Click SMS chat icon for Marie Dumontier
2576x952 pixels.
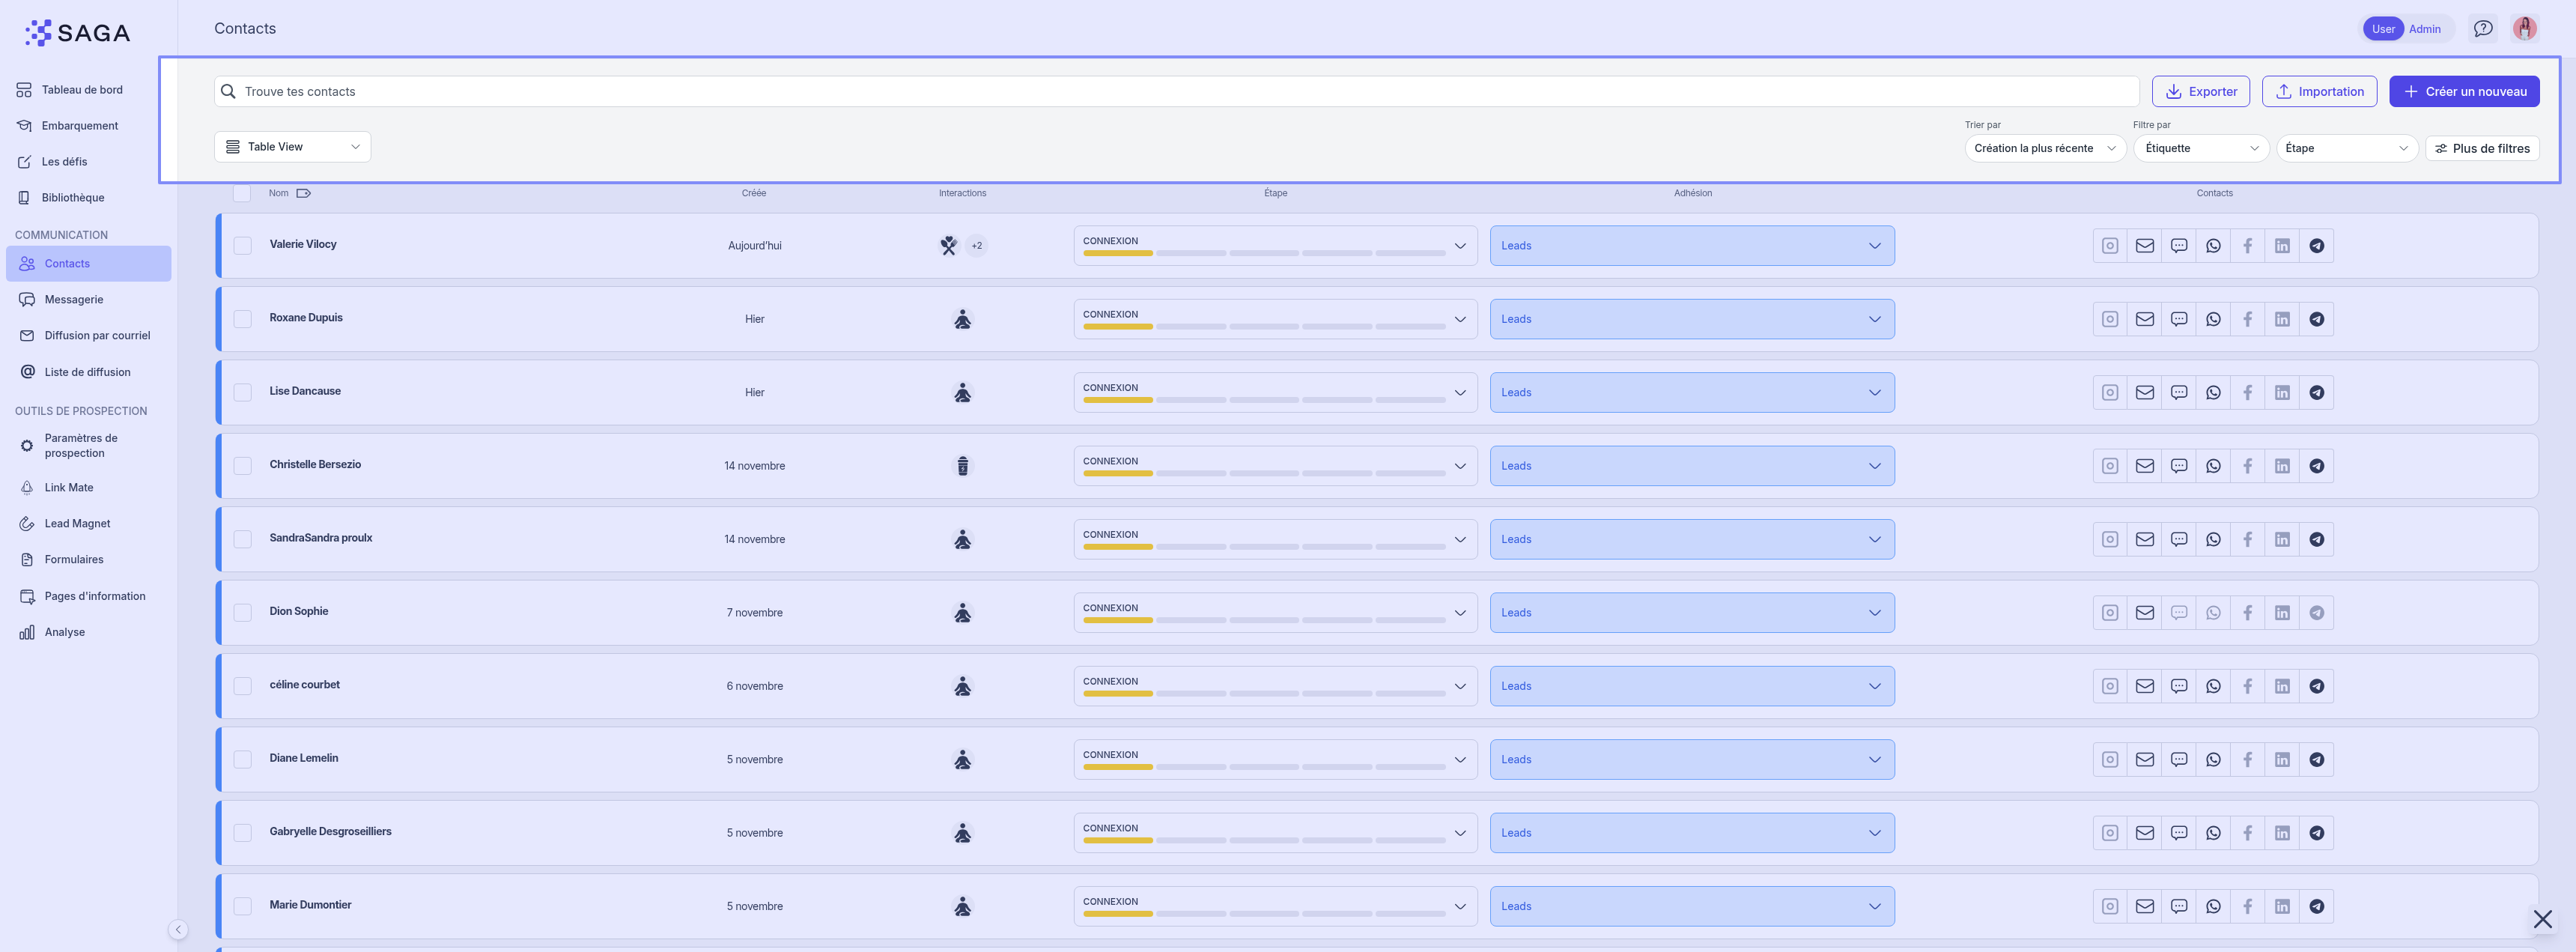pos(2178,906)
